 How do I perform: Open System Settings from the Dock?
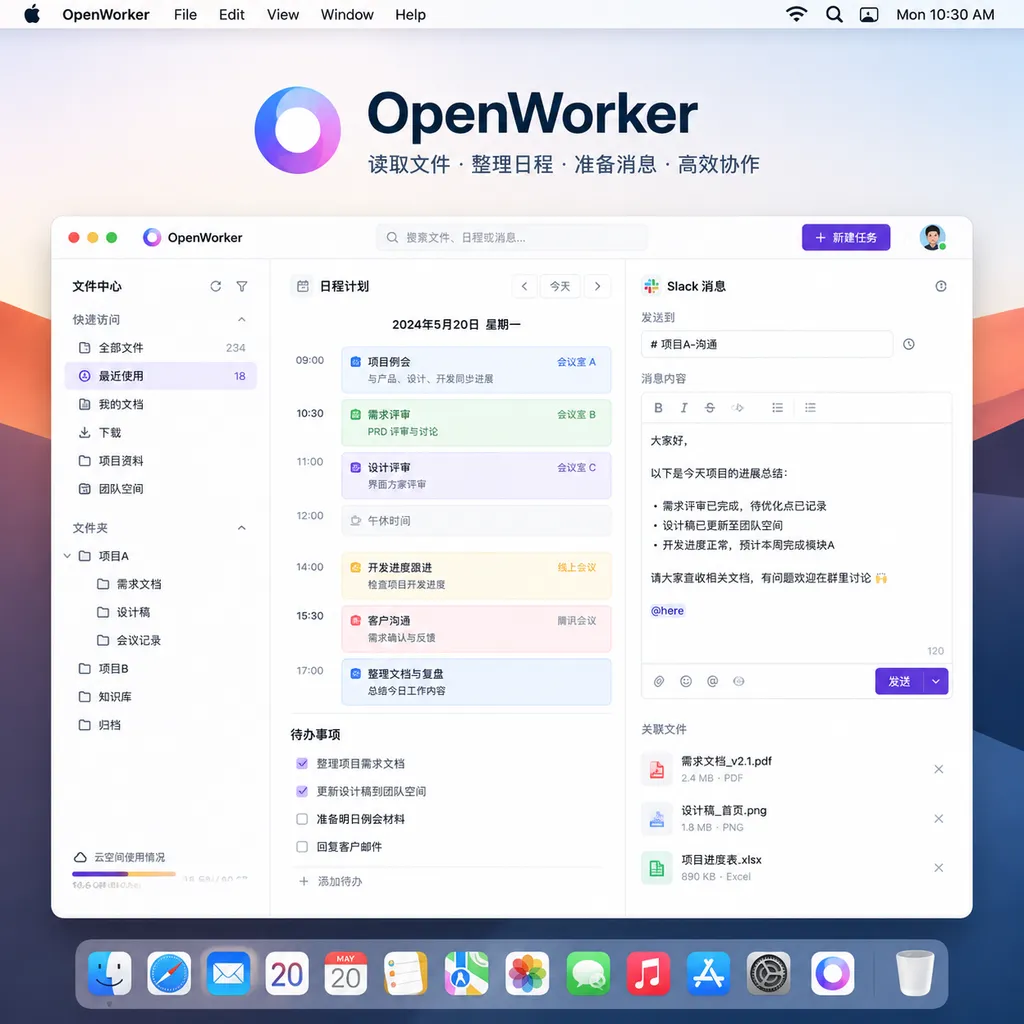click(769, 974)
